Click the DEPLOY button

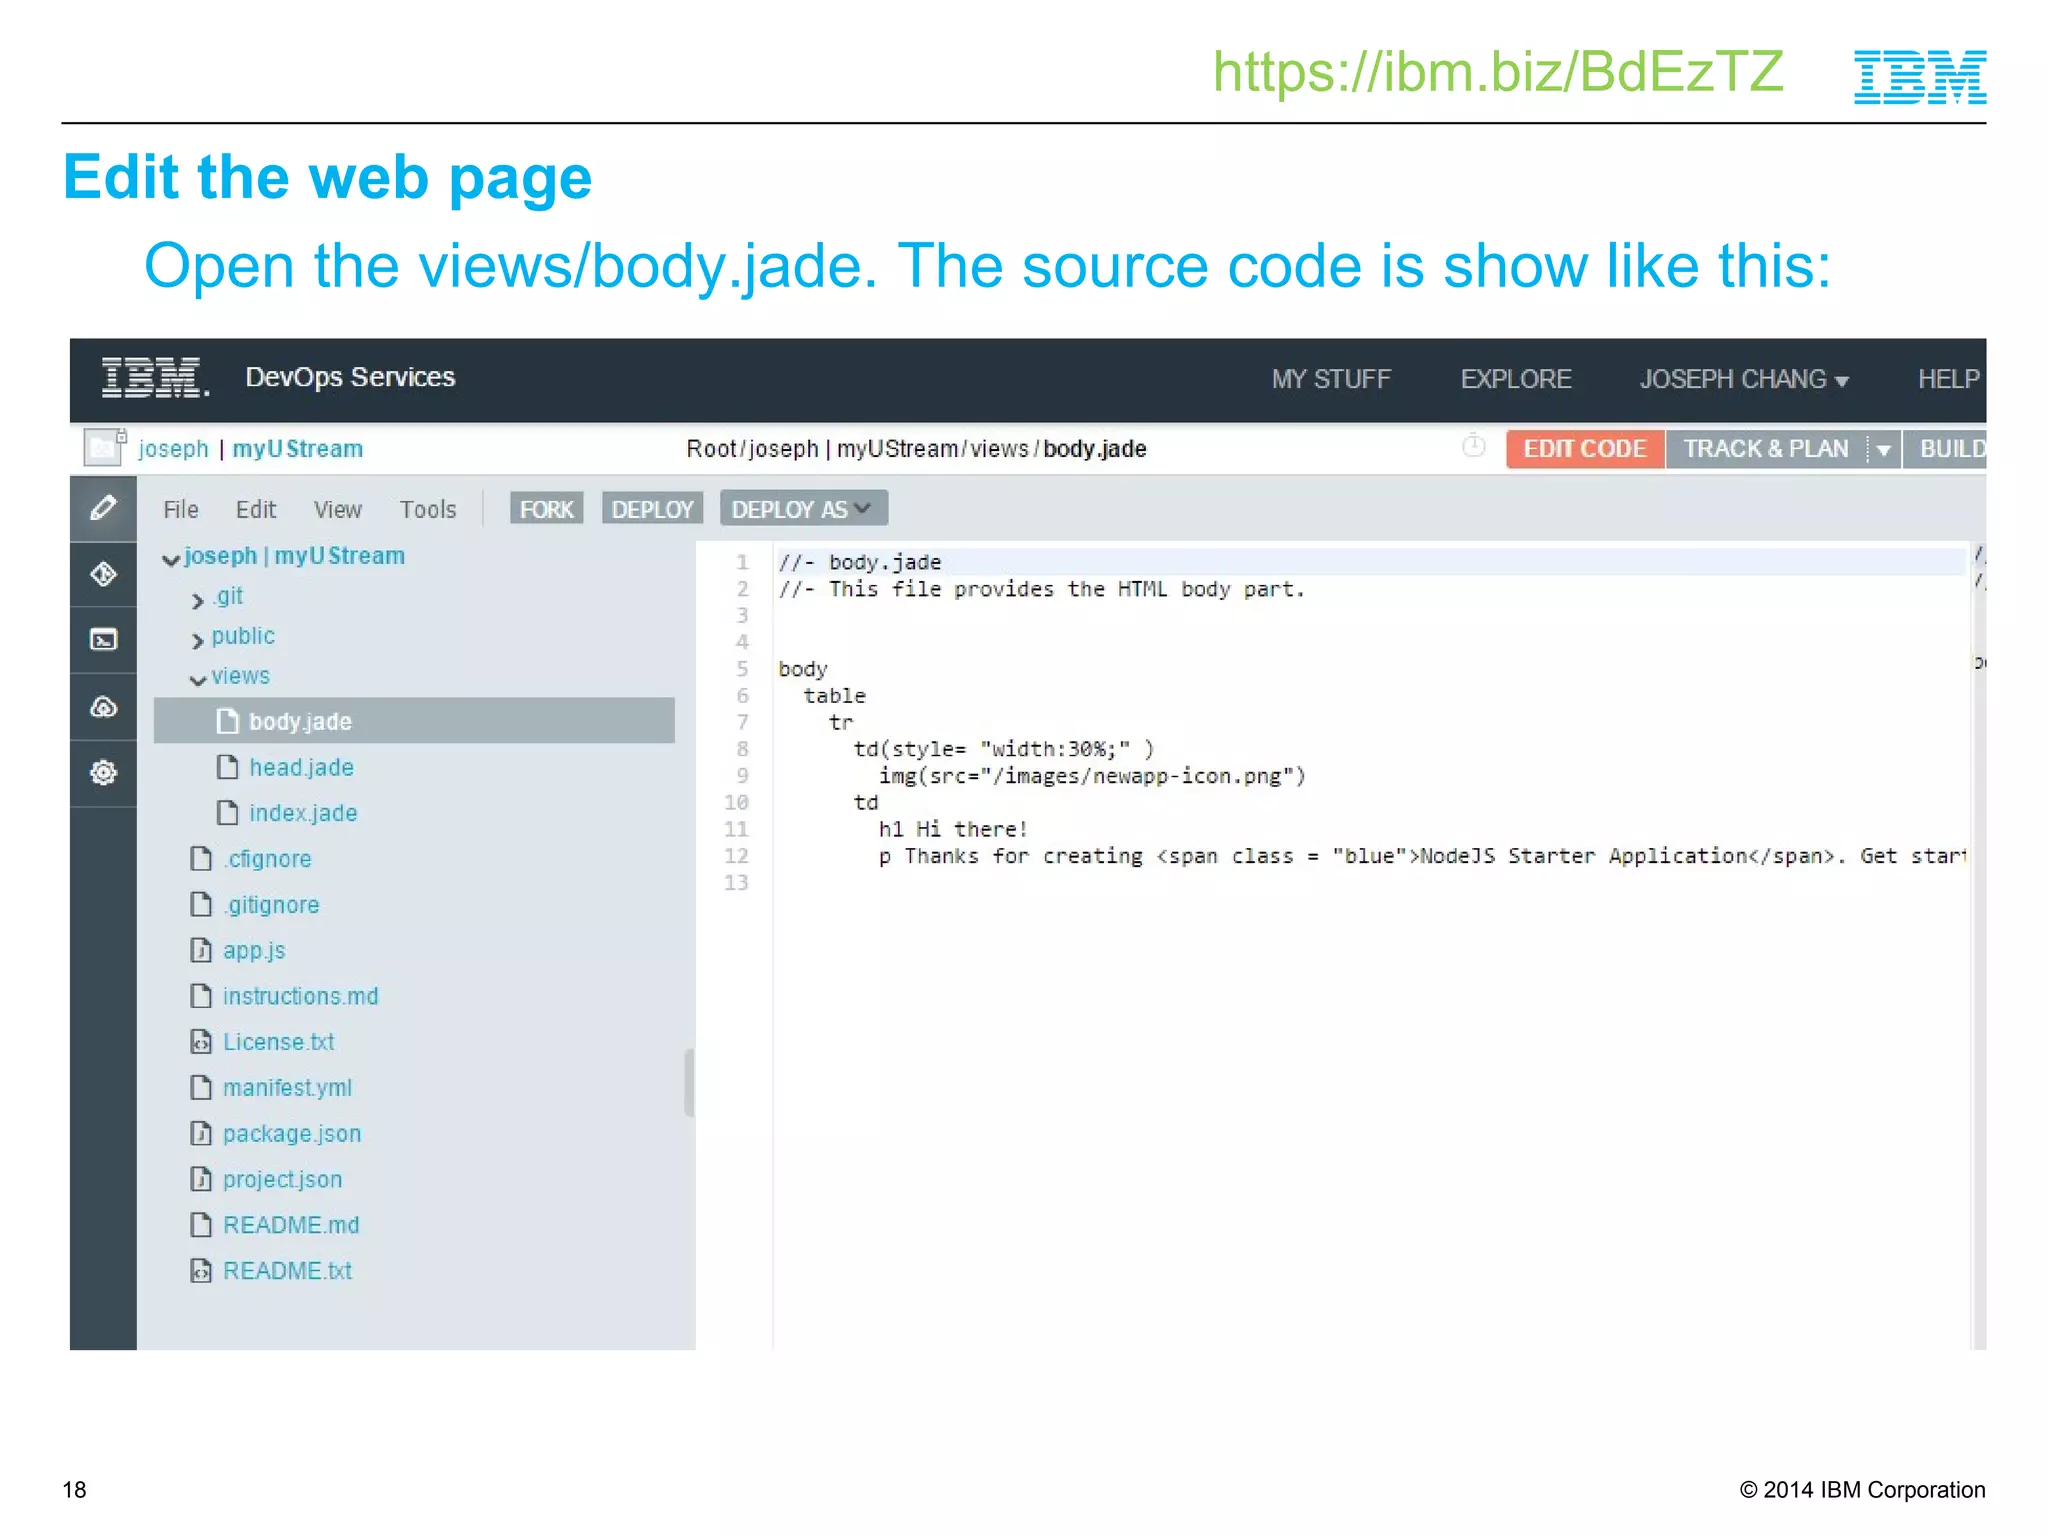(652, 509)
